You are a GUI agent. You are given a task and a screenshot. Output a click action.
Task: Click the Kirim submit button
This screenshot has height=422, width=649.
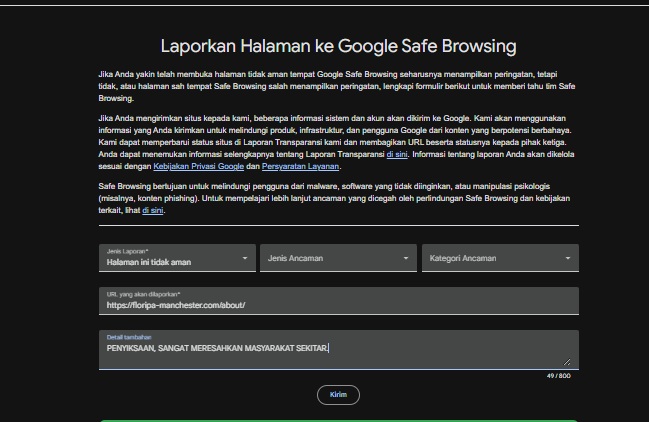point(338,395)
